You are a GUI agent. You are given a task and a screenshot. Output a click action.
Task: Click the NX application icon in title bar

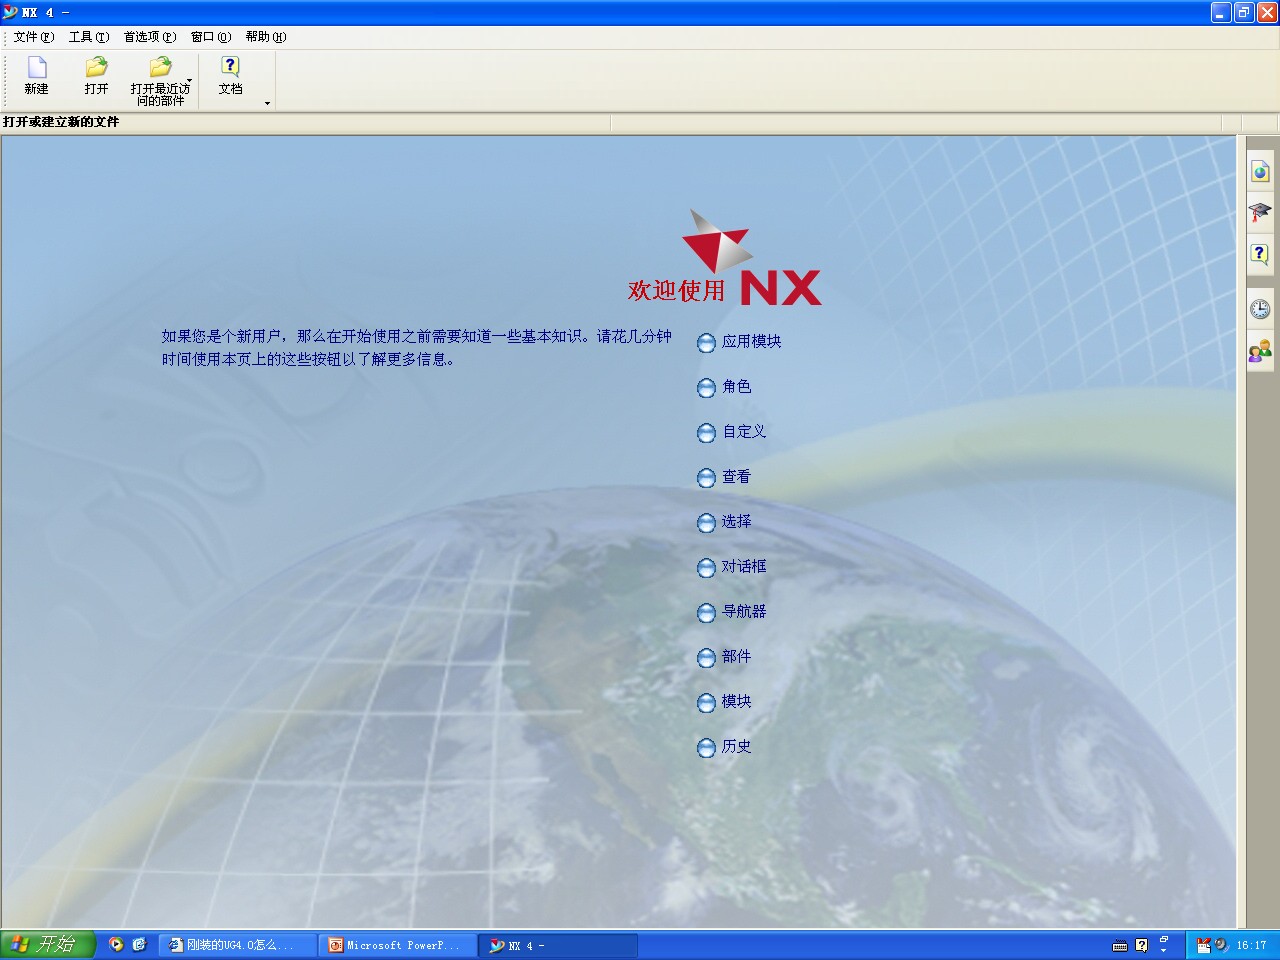pos(10,12)
